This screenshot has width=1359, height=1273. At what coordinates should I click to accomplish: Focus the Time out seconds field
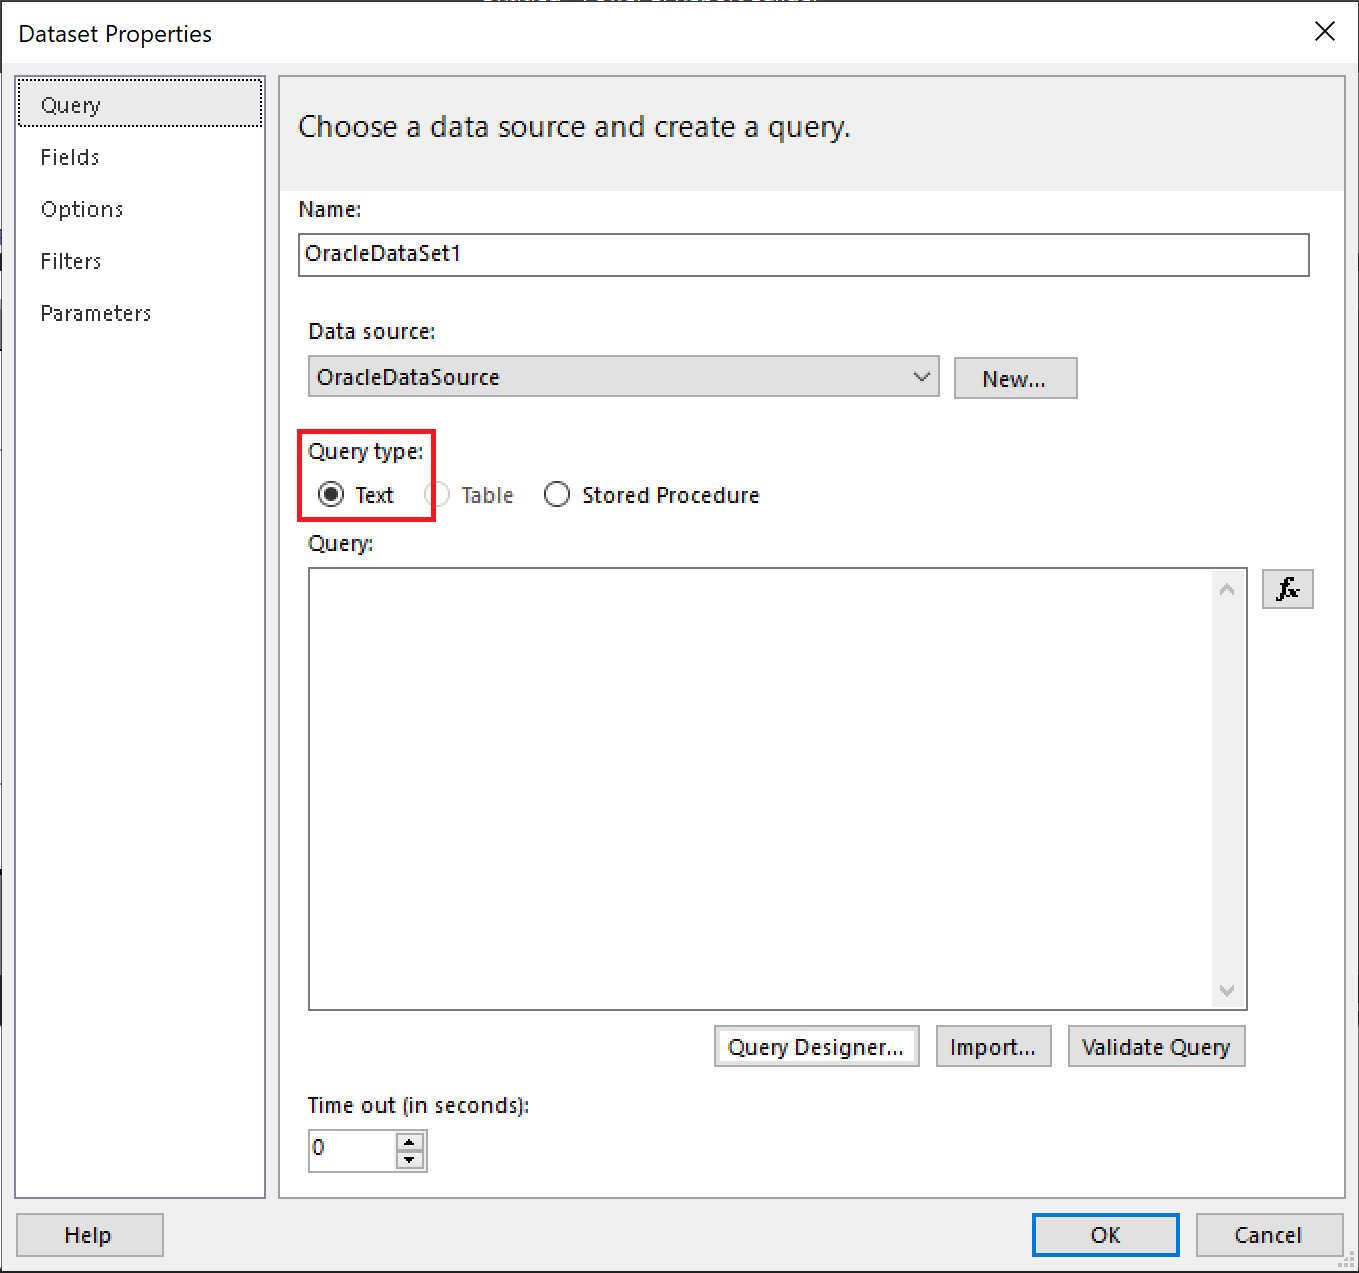tap(352, 1151)
